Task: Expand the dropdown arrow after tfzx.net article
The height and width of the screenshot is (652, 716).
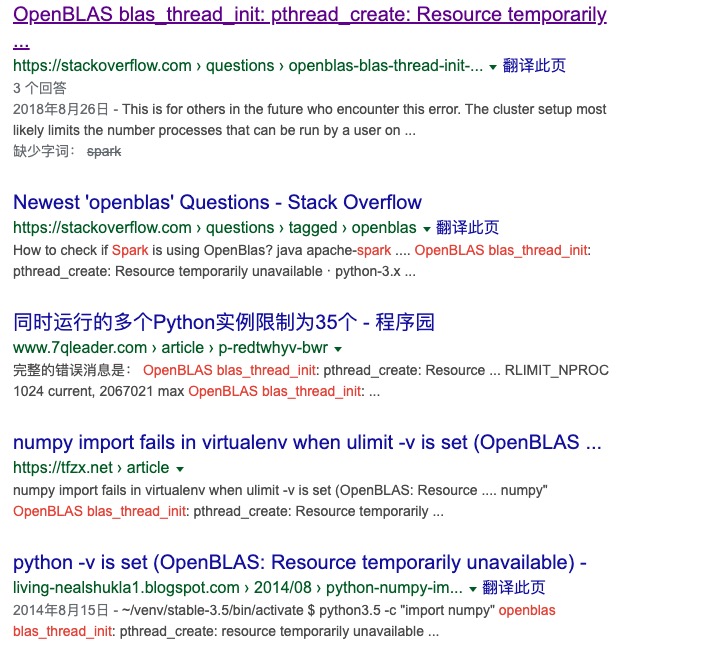Action: (180, 469)
